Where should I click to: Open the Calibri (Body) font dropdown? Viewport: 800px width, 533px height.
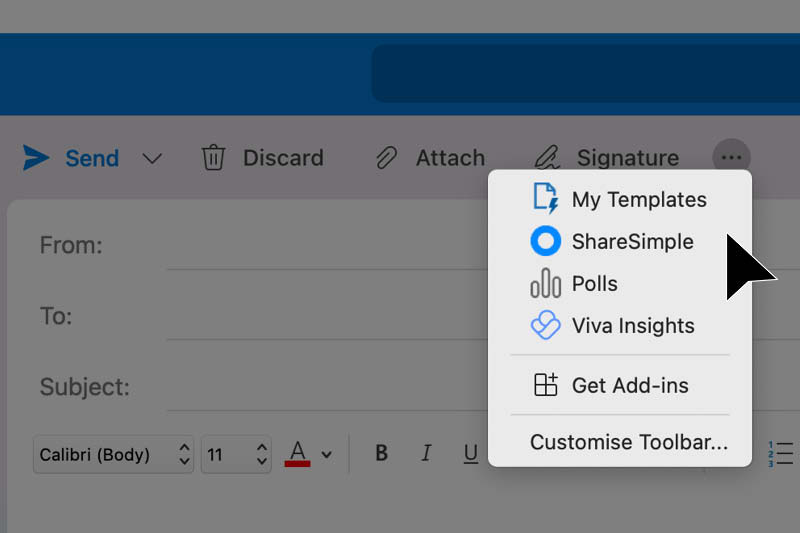tap(113, 454)
